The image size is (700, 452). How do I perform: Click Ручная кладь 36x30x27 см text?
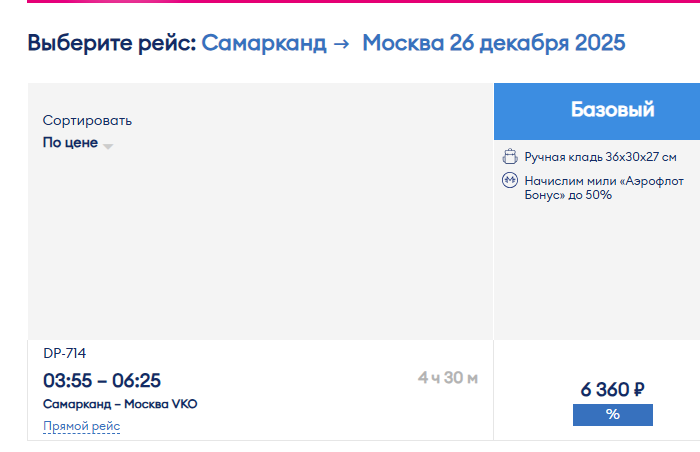[x=600, y=157]
